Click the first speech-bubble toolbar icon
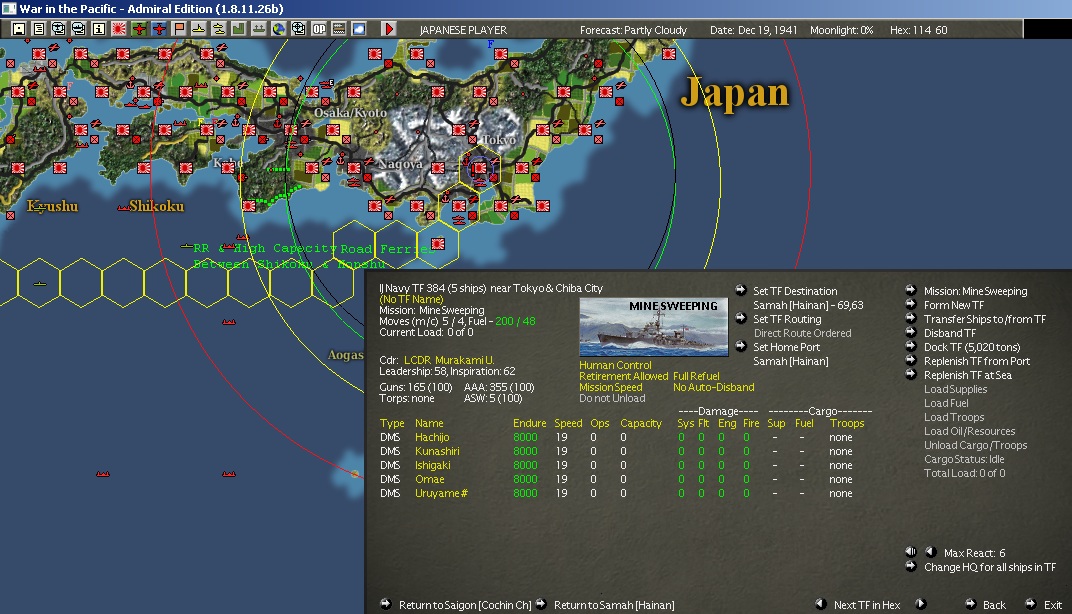The width and height of the screenshot is (1072, 614). point(59,29)
